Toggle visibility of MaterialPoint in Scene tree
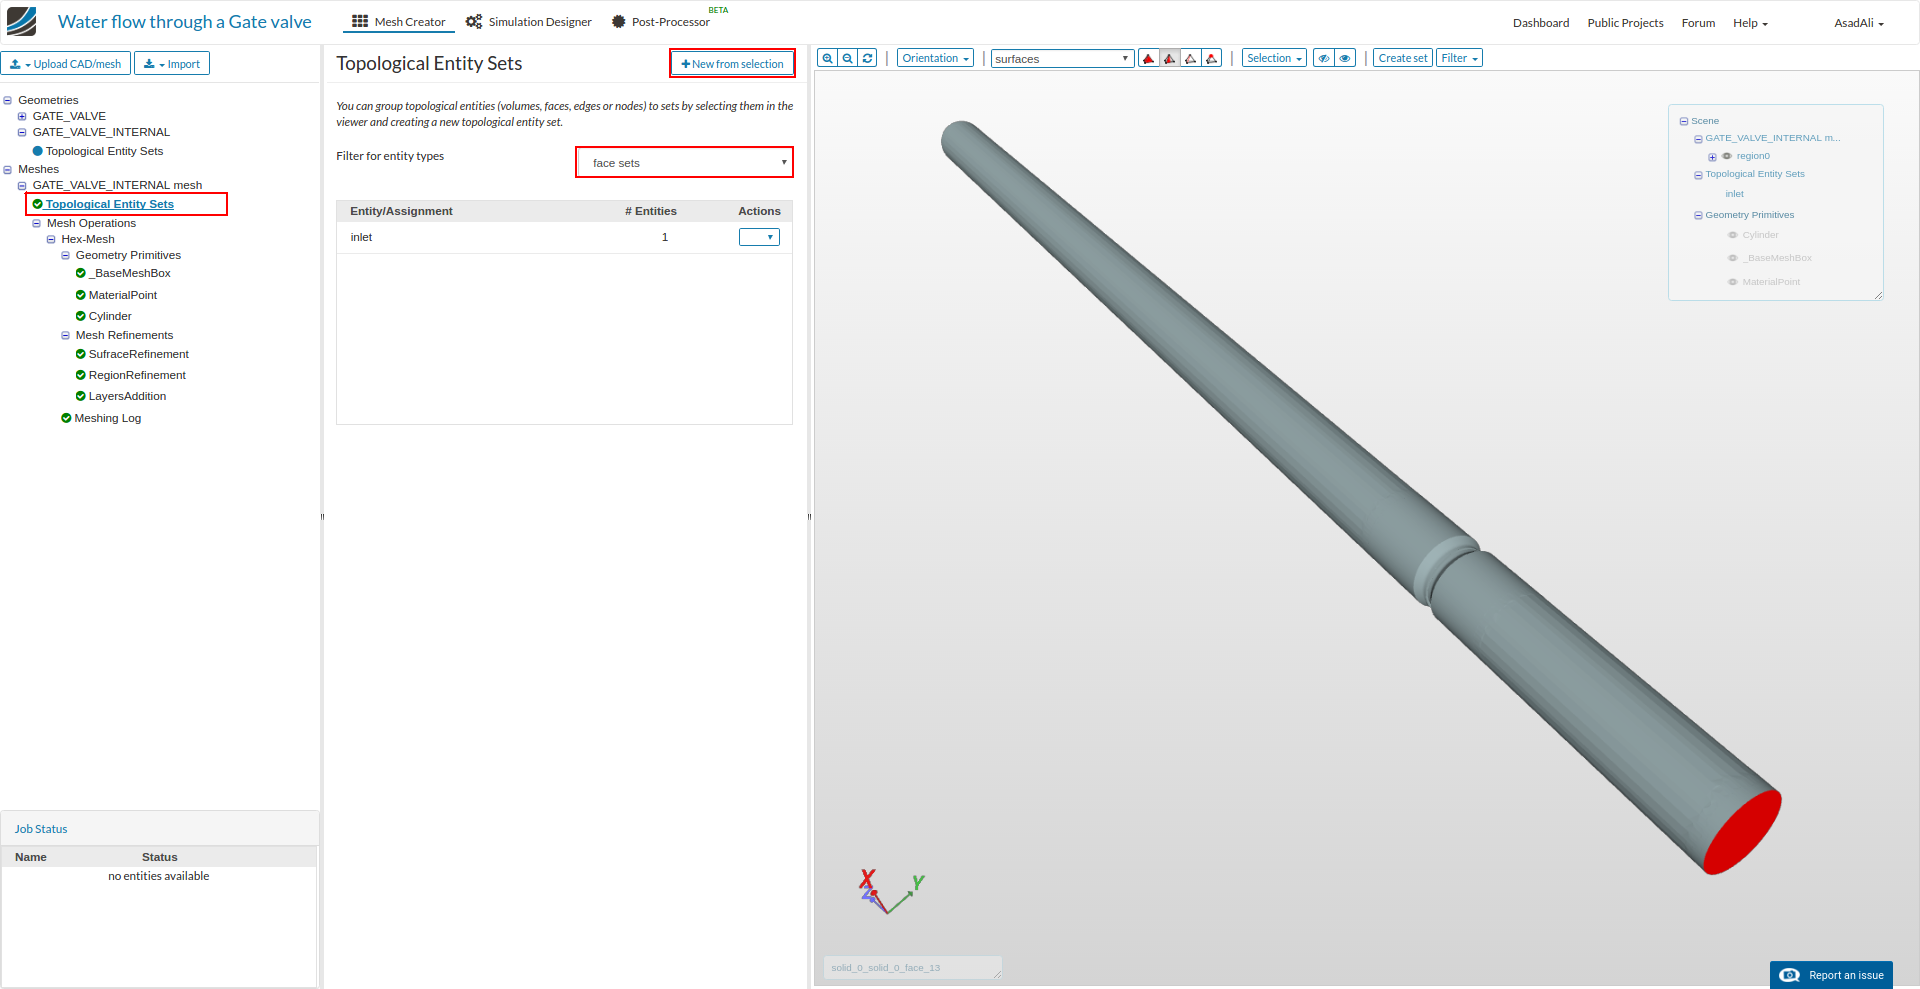The height and width of the screenshot is (989, 1920). click(1733, 282)
